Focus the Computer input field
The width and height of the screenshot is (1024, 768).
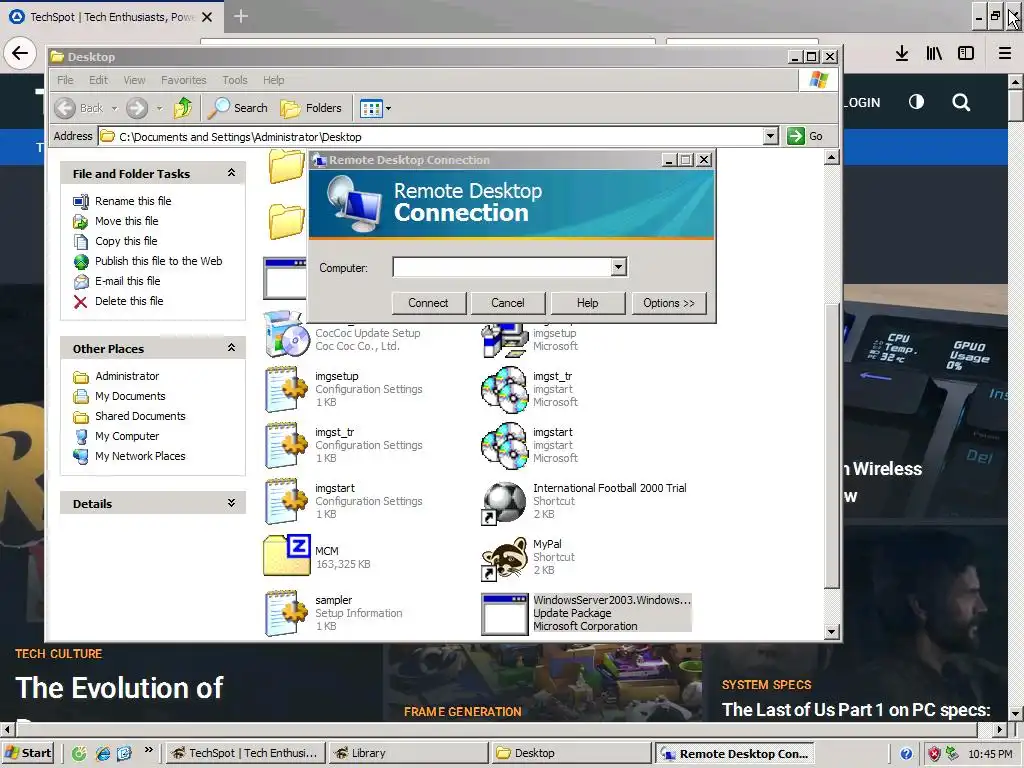(x=502, y=266)
